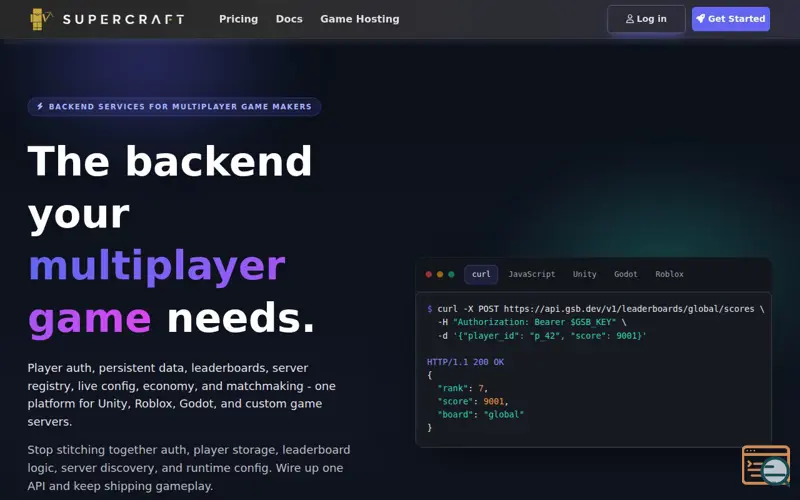Image resolution: width=800 pixels, height=500 pixels.
Task: Click the SUPERCRAFT brand wordmark
Action: point(123,19)
